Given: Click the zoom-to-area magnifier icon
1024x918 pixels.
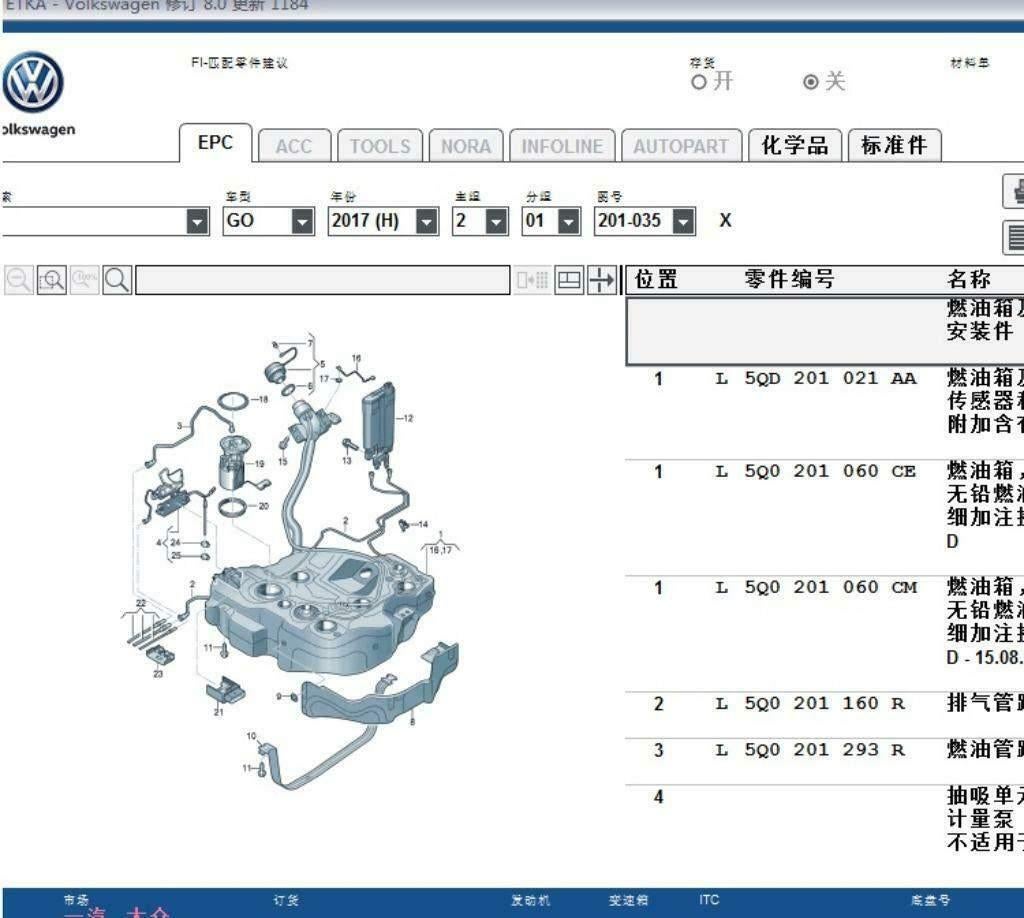Looking at the screenshot, I should pyautogui.click(x=51, y=280).
